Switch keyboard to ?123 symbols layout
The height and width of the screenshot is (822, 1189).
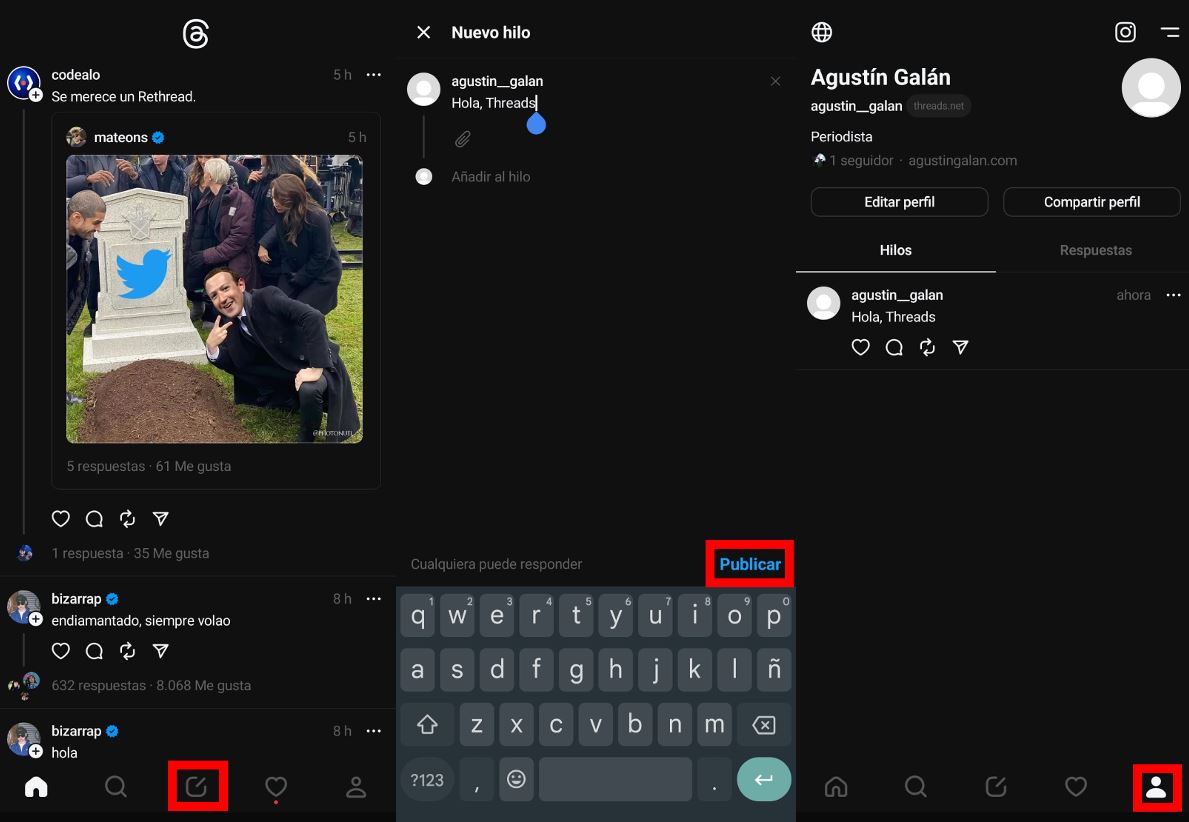coord(427,779)
